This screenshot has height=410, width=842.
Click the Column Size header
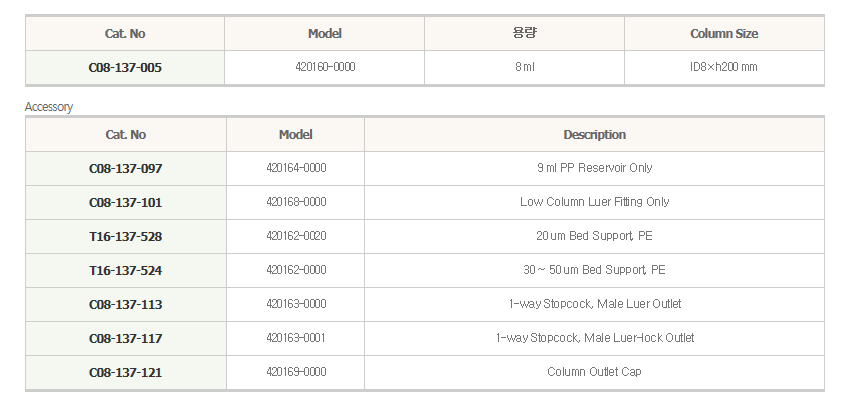point(724,33)
